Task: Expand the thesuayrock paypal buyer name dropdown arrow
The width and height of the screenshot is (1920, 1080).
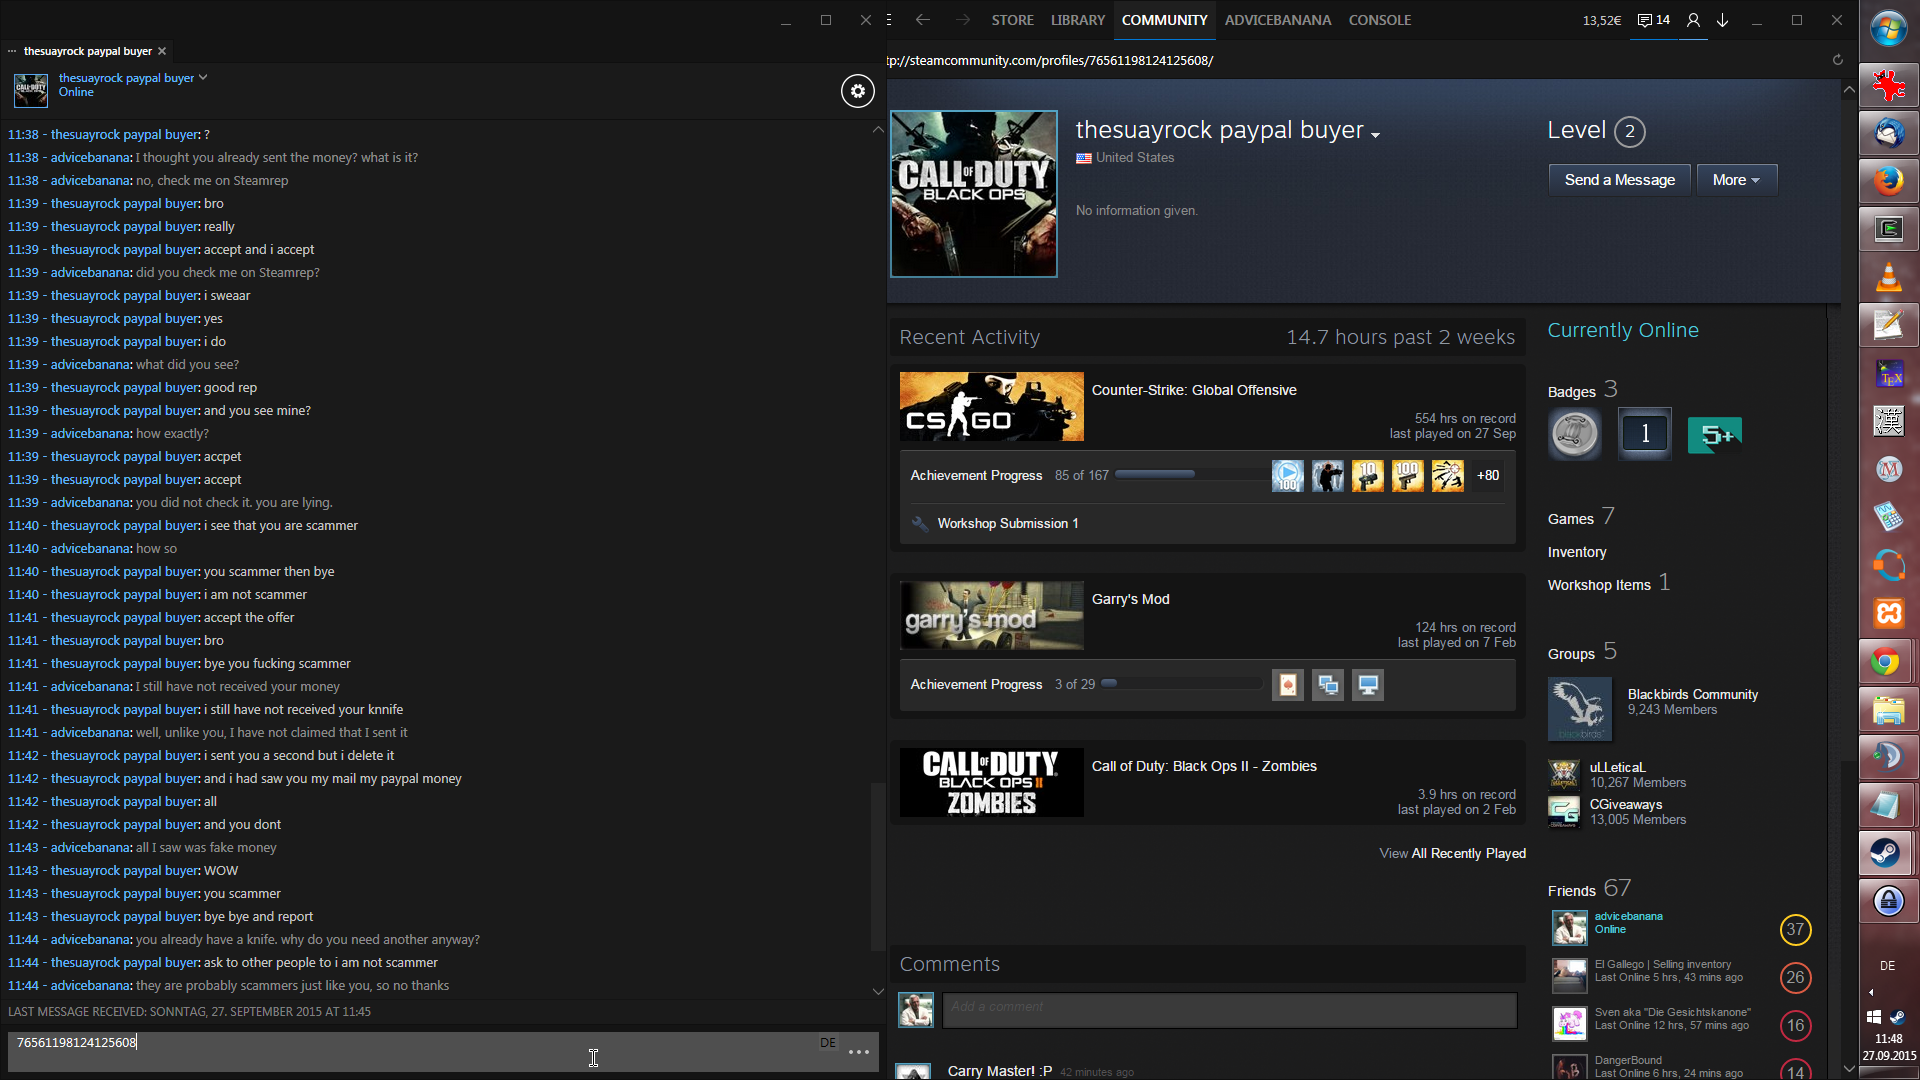Action: point(1376,135)
